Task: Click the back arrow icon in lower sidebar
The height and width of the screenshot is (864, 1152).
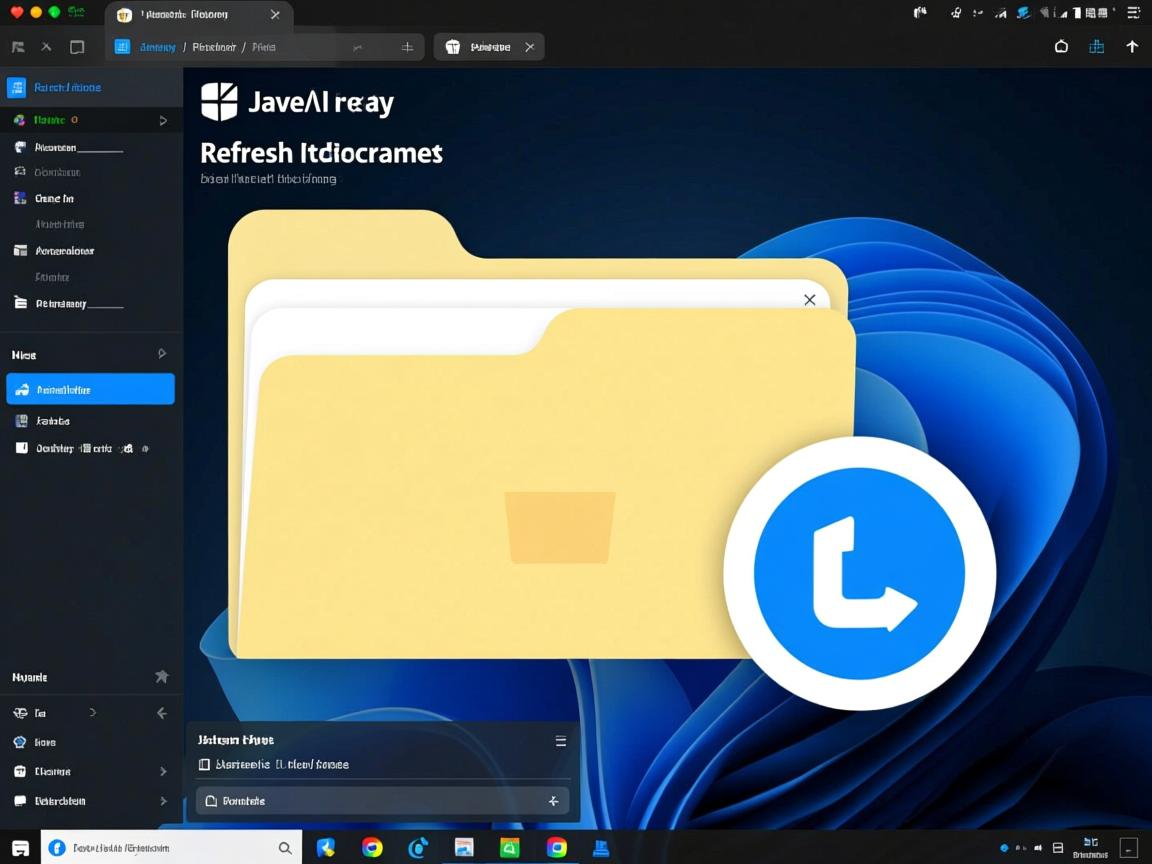Action: 162,713
